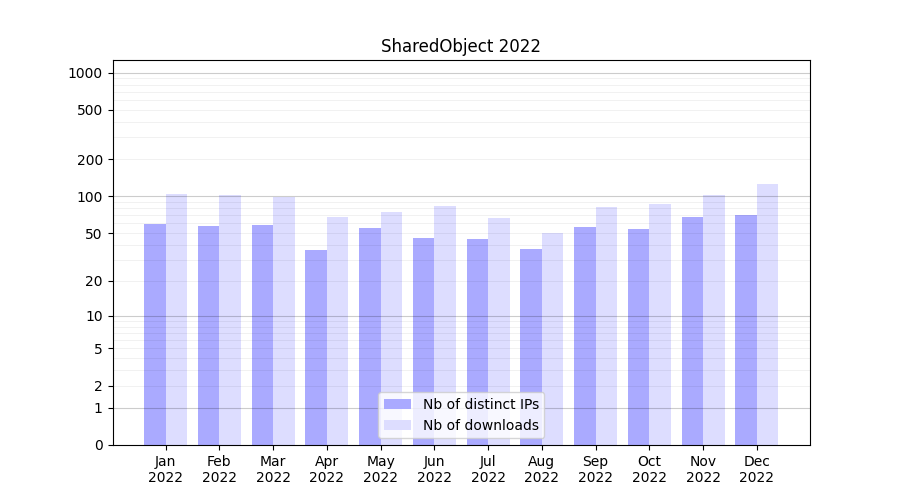Click the November downloads bar
Image resolution: width=900 pixels, height=500 pixels.
[714, 319]
